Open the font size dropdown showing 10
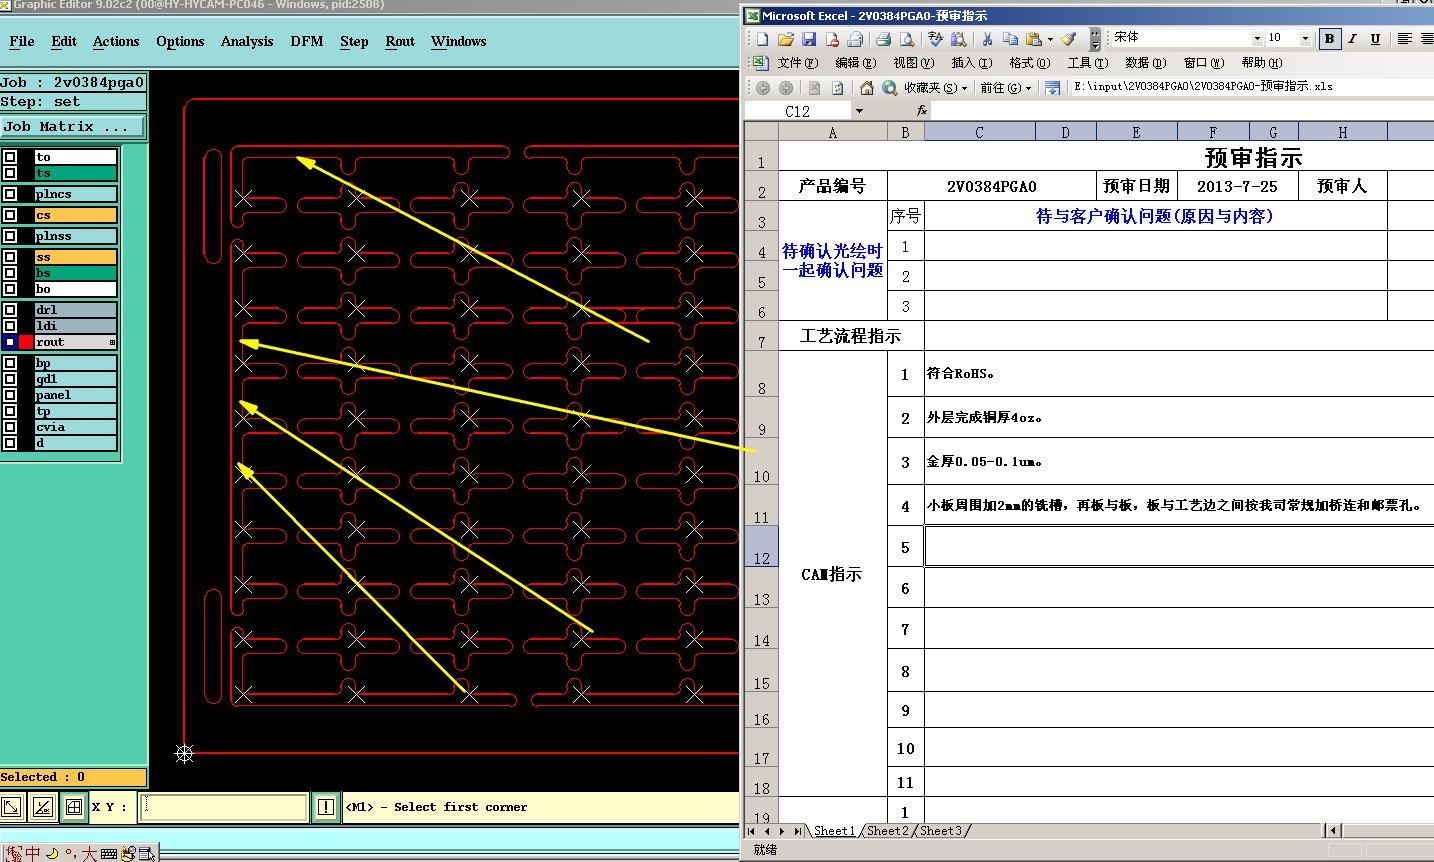This screenshot has width=1434, height=862. [x=1305, y=39]
